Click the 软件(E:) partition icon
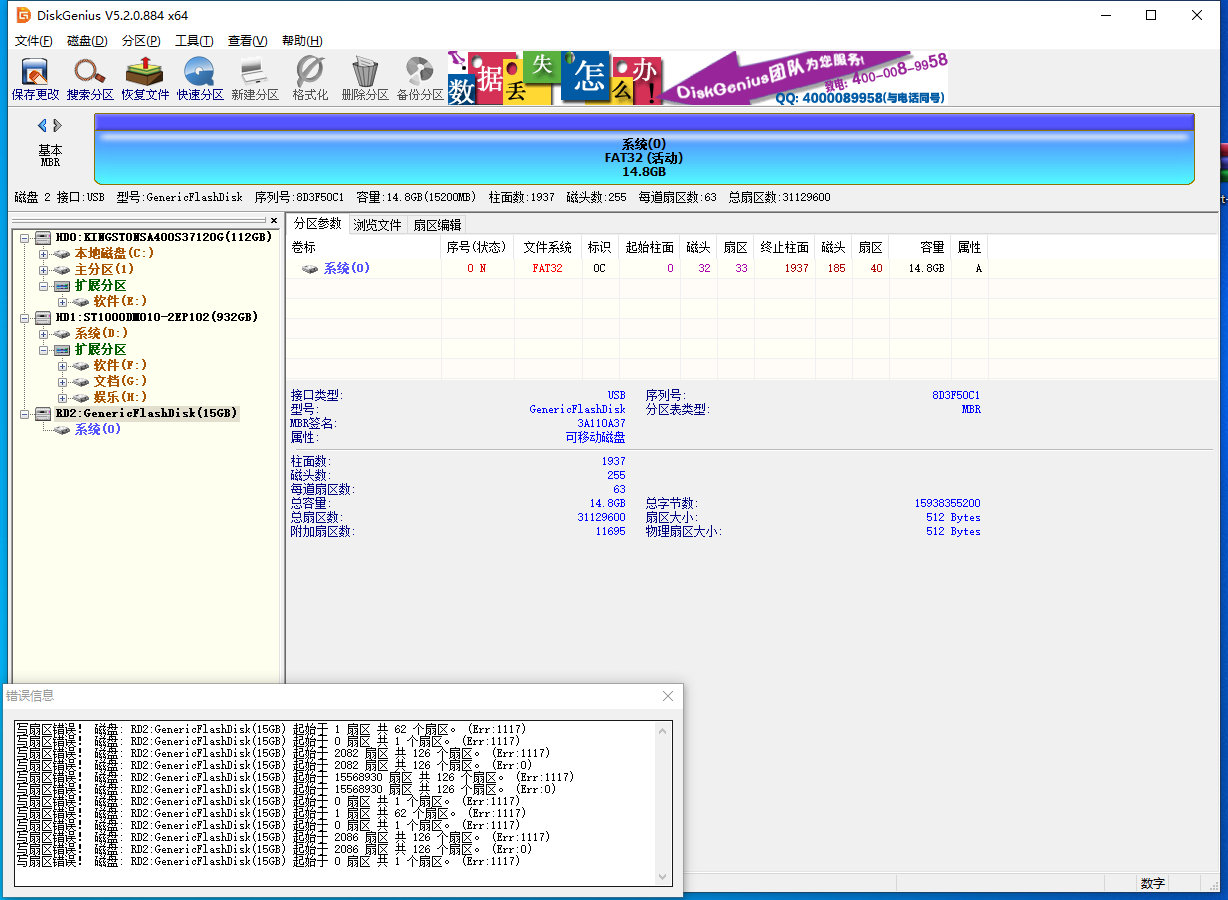This screenshot has width=1228, height=900. pos(81,301)
